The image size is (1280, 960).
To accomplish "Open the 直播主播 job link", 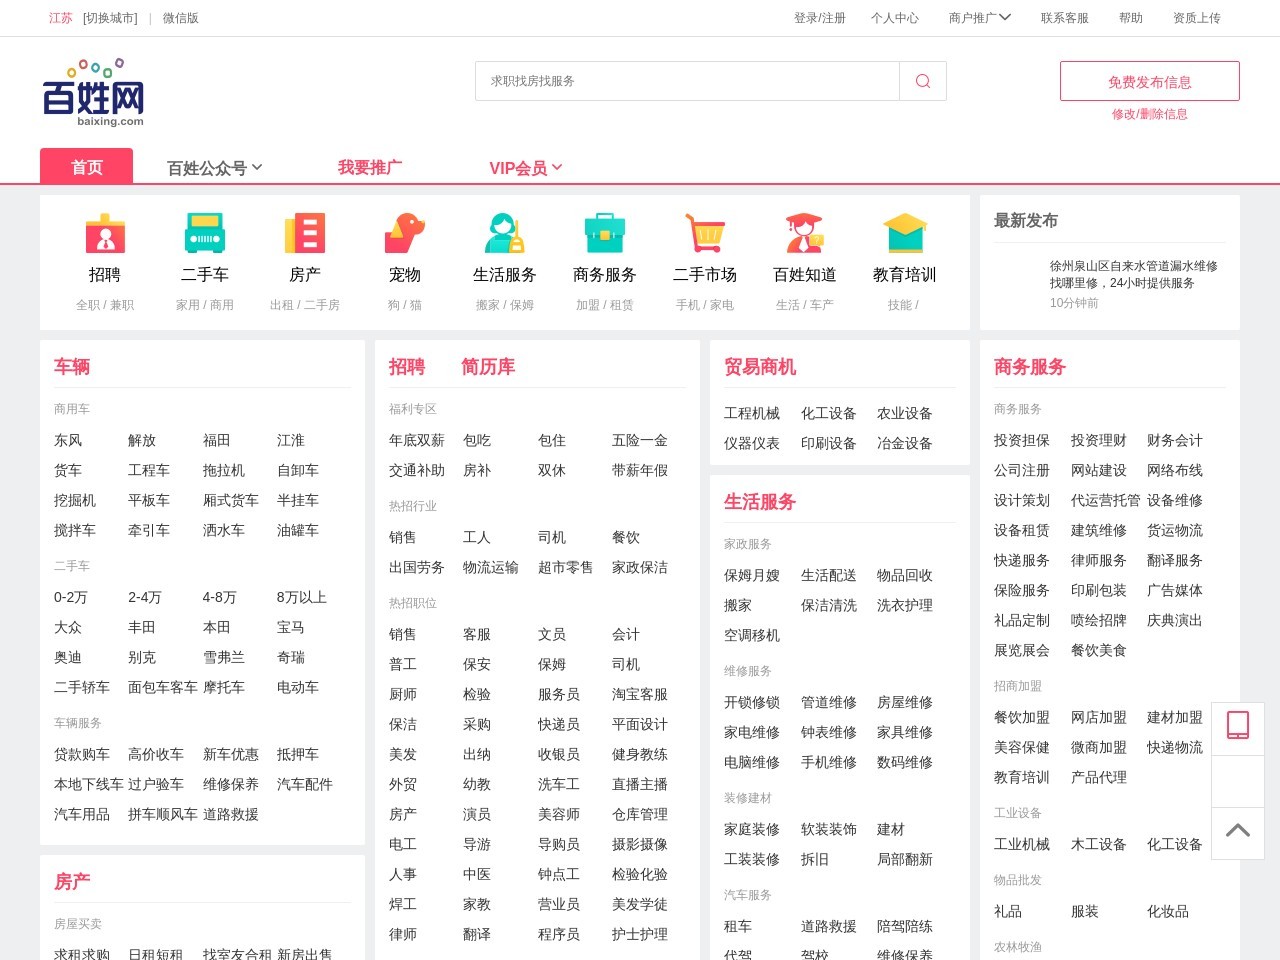I will coord(640,784).
